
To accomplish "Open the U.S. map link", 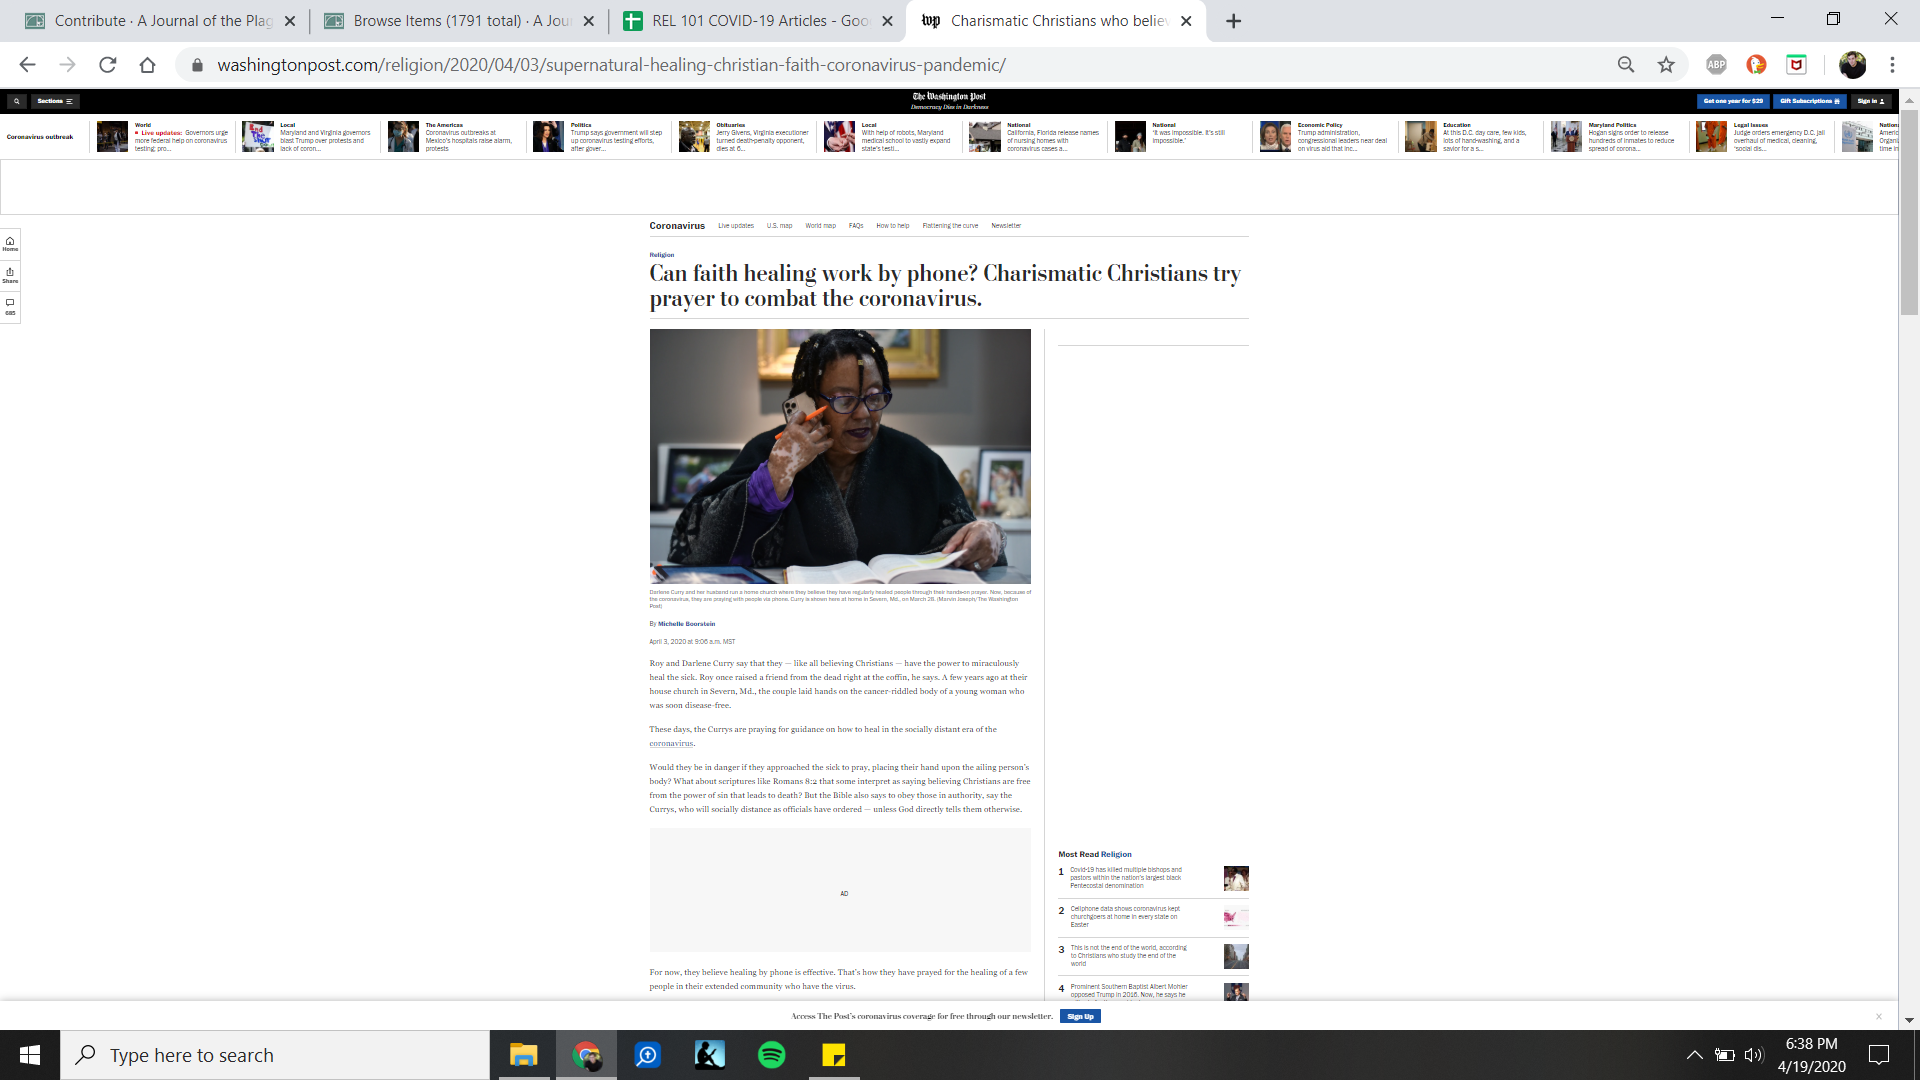I will 779,226.
